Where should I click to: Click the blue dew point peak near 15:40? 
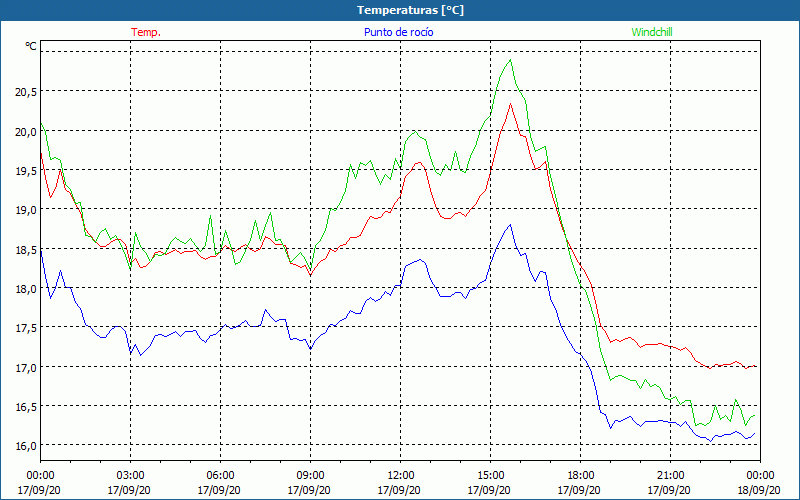(510, 224)
